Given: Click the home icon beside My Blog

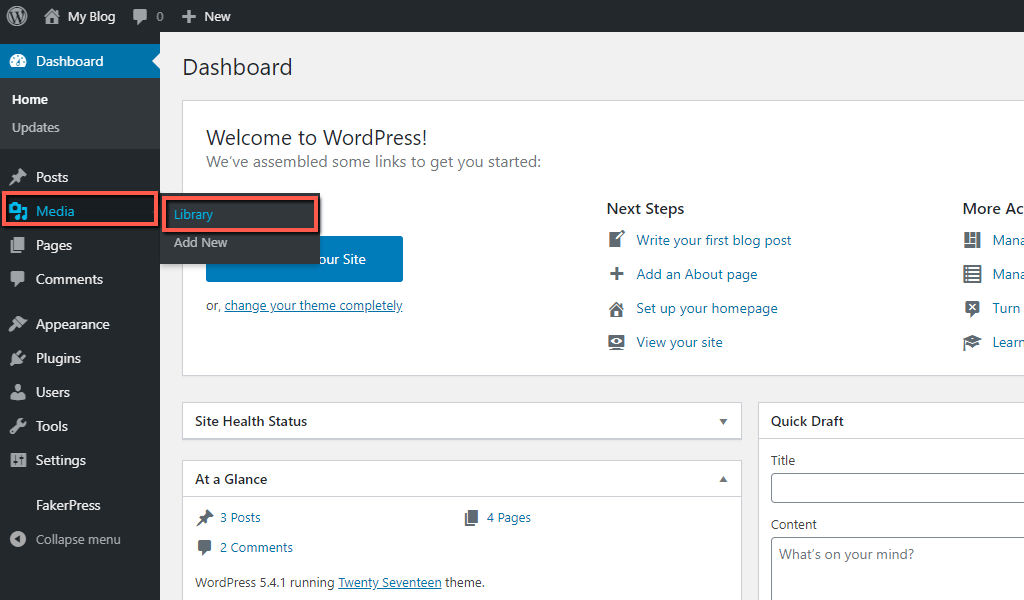Looking at the screenshot, I should (x=52, y=16).
